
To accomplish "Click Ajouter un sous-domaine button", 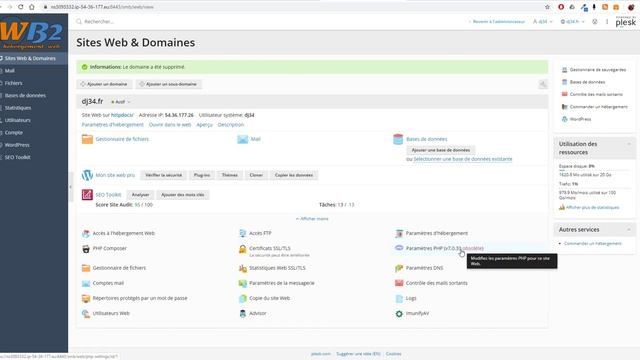I will pos(168,84).
